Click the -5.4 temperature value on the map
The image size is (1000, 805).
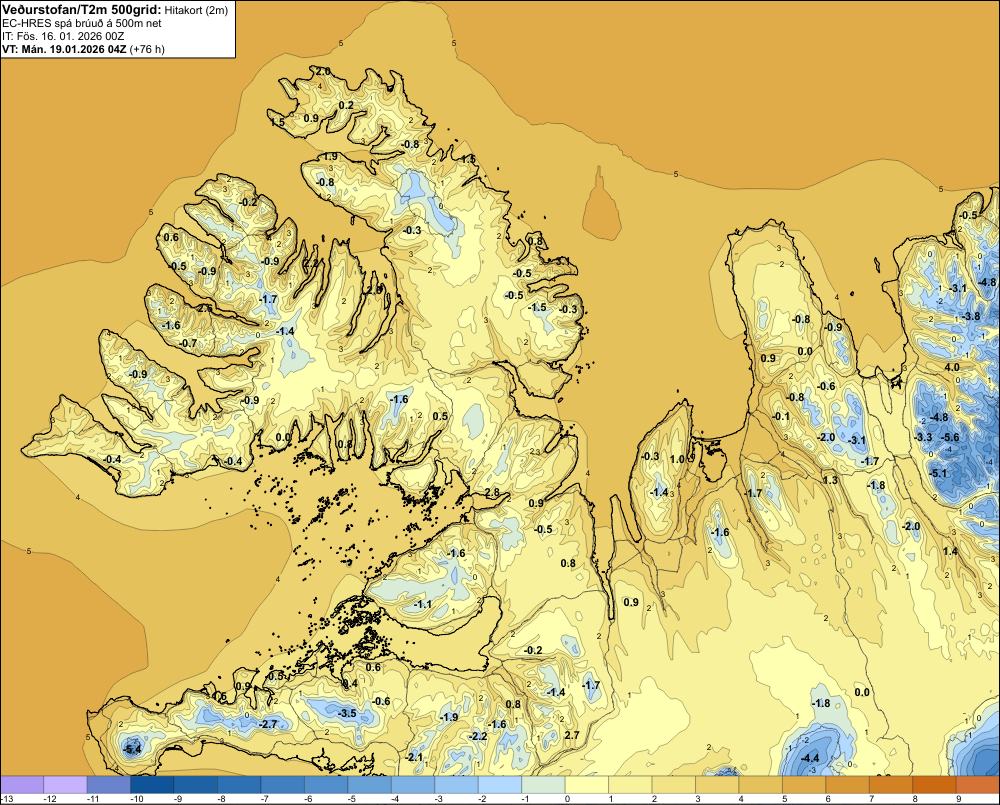pyautogui.click(x=133, y=749)
